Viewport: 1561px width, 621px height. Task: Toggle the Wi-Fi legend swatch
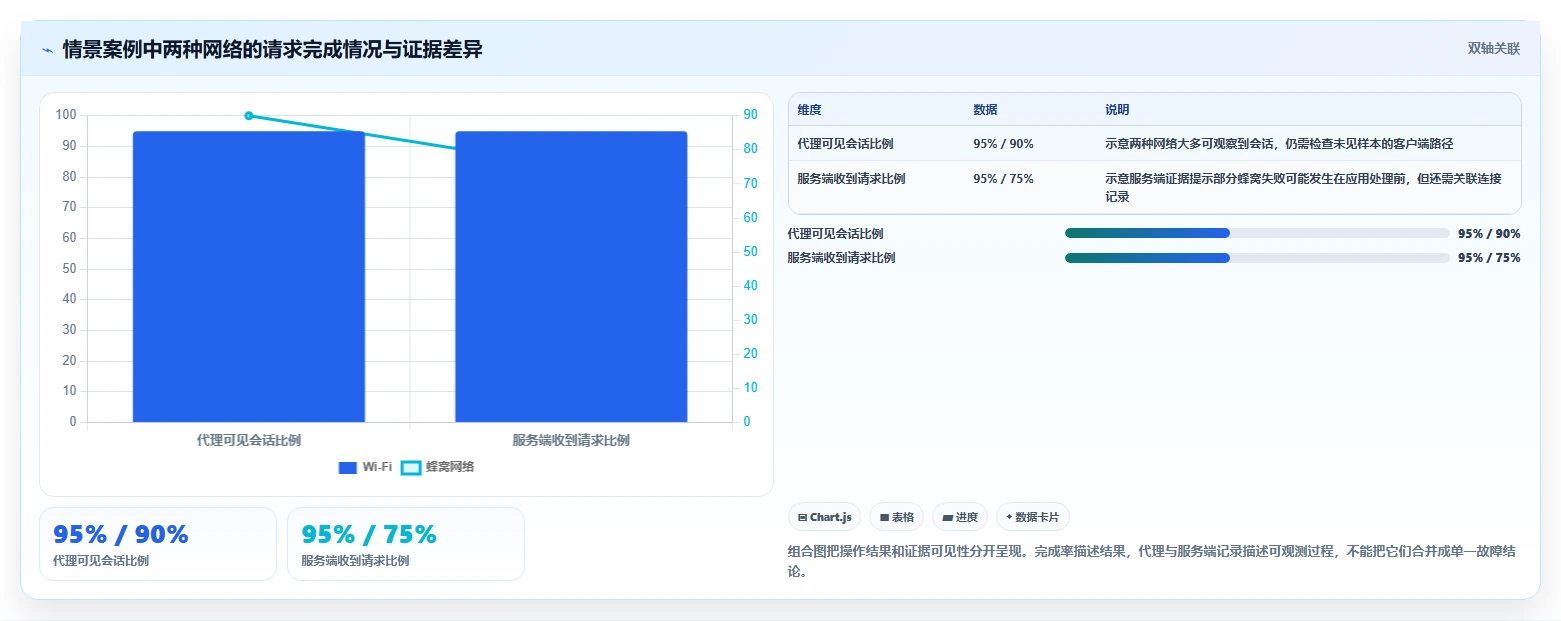click(348, 467)
